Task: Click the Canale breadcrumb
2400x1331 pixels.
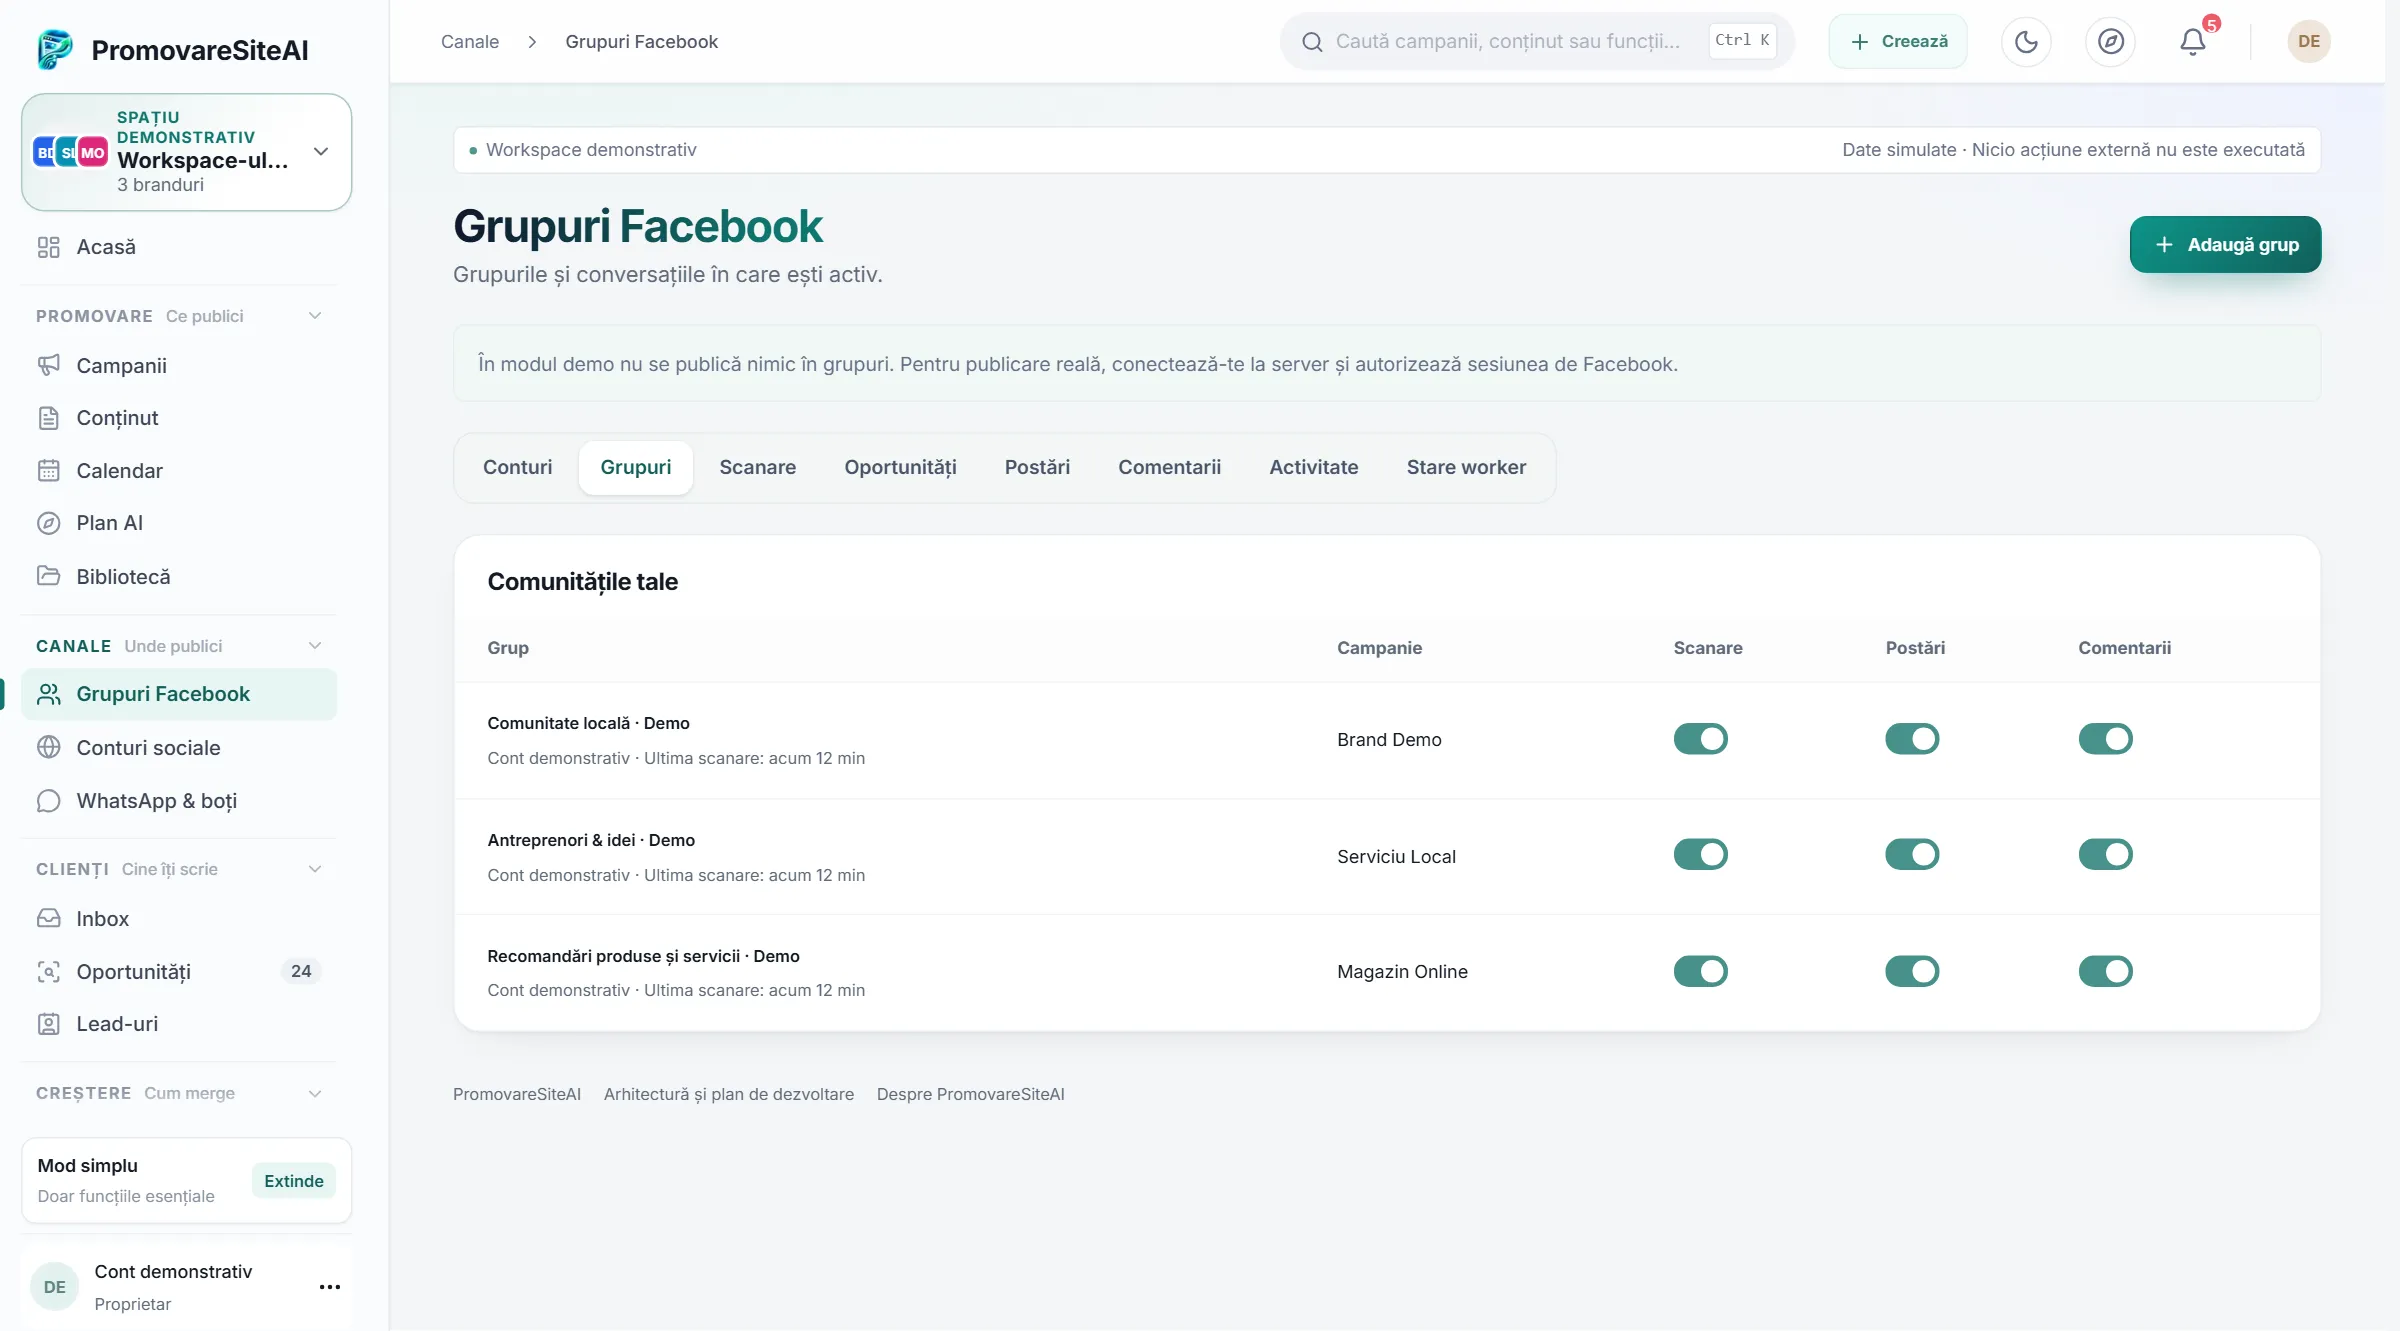Action: click(x=470, y=41)
